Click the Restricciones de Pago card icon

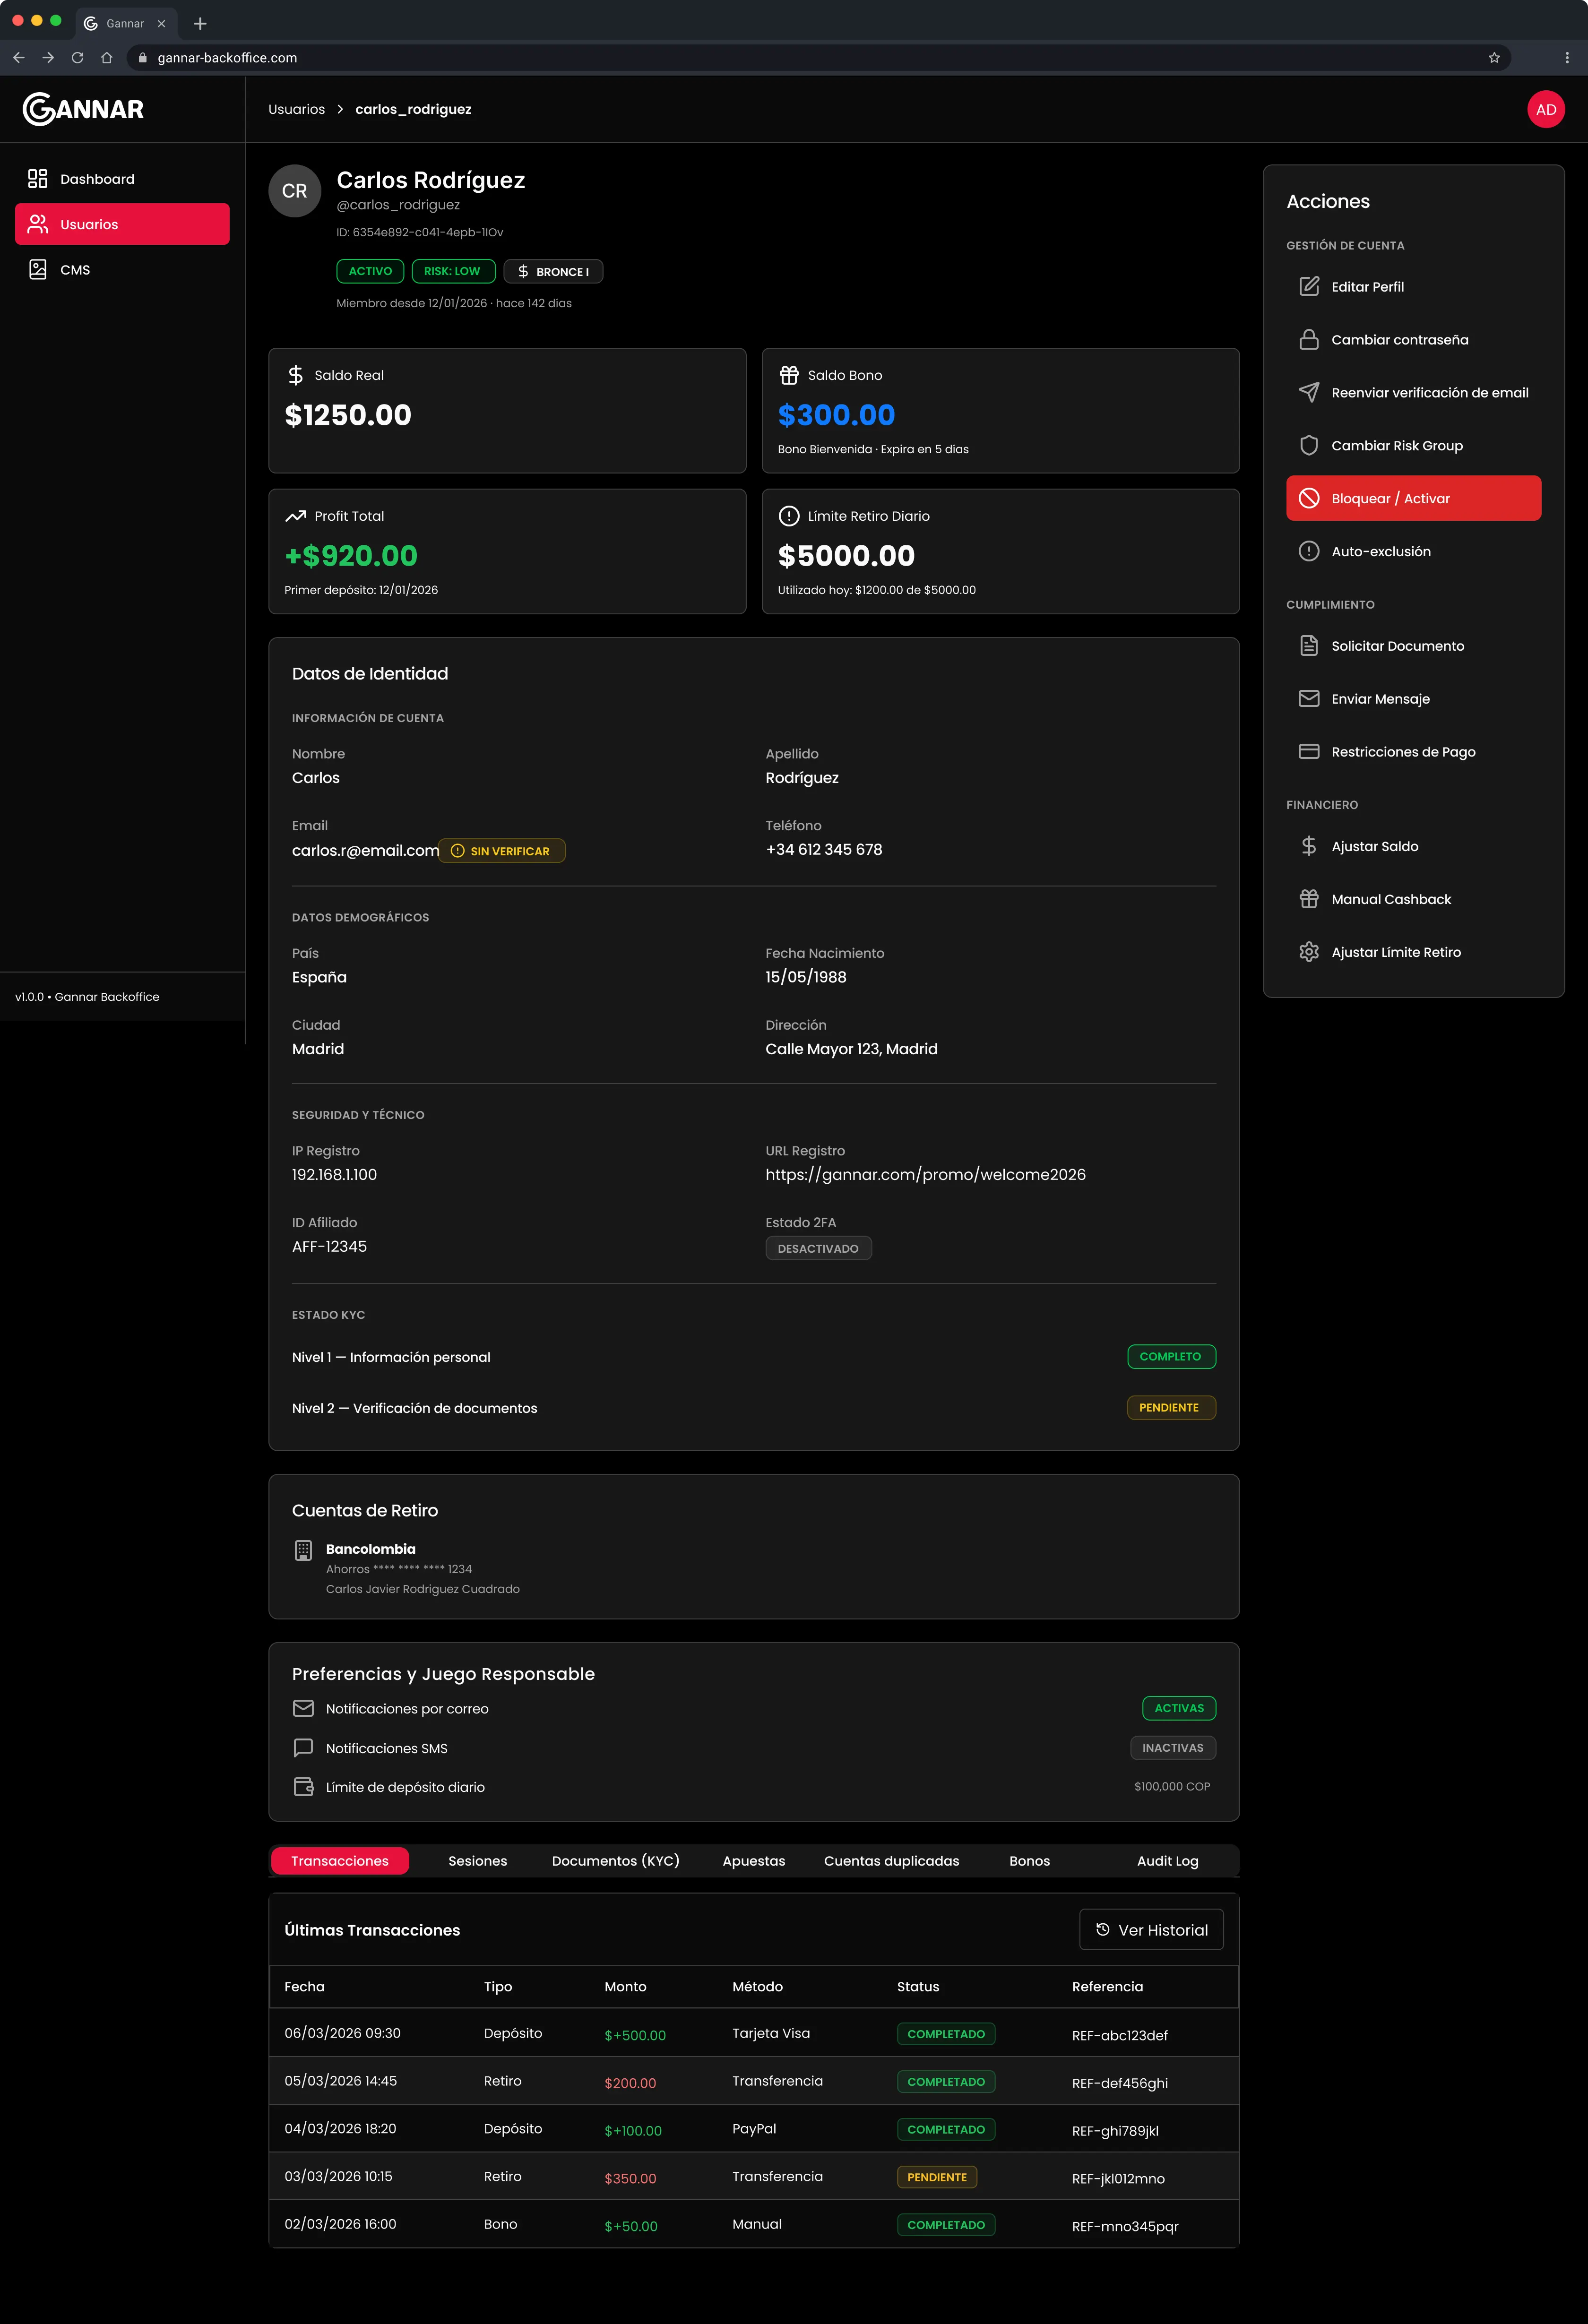point(1308,752)
